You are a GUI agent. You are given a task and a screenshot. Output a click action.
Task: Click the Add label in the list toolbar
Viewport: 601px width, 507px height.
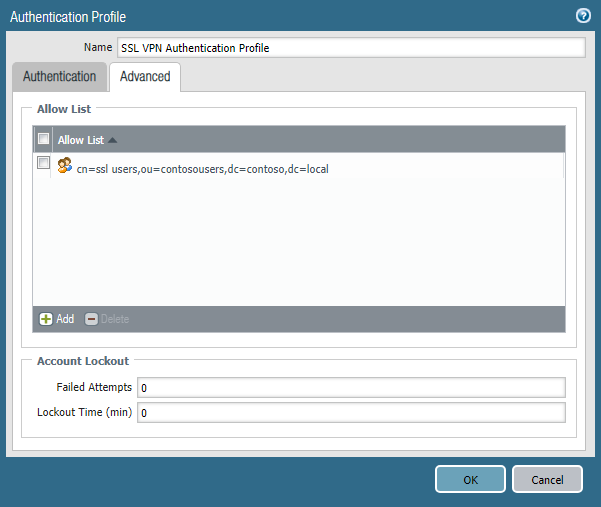click(65, 319)
